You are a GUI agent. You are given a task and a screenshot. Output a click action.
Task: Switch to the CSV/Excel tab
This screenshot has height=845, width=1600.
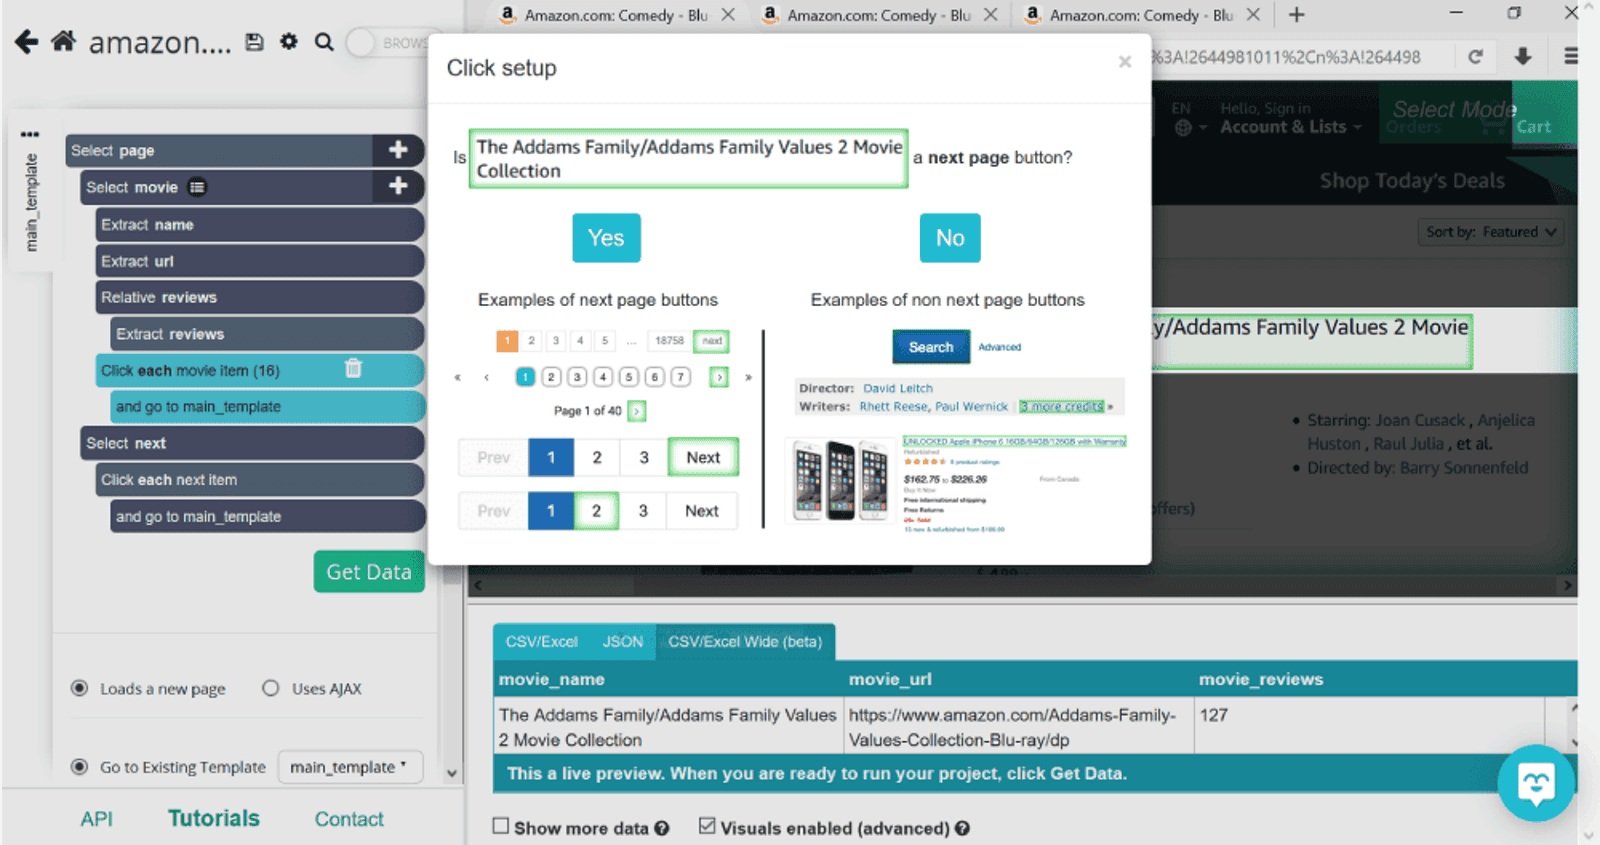[x=541, y=642]
